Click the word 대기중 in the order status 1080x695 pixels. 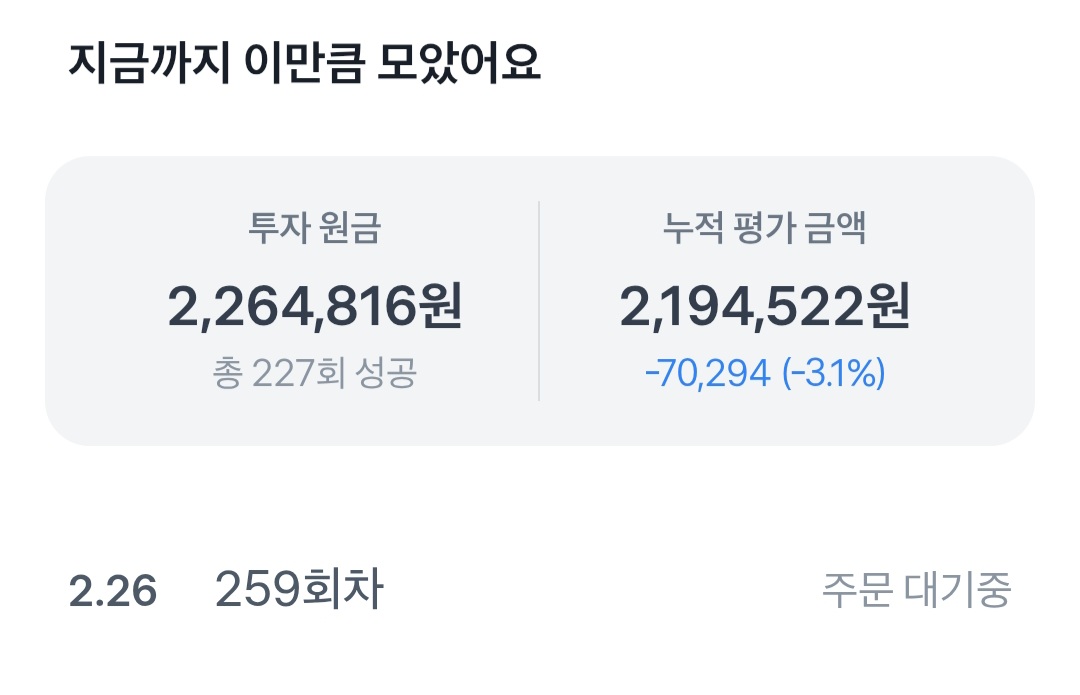(958, 590)
